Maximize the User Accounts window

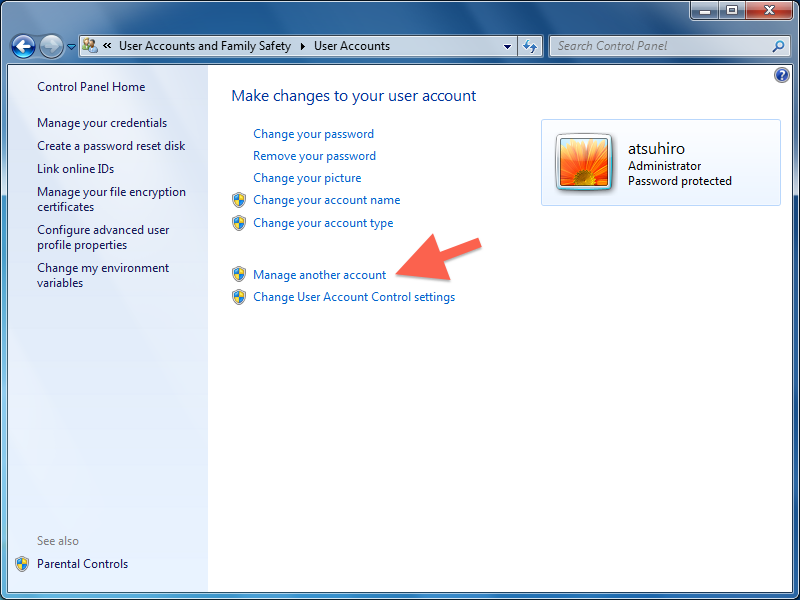coord(732,10)
